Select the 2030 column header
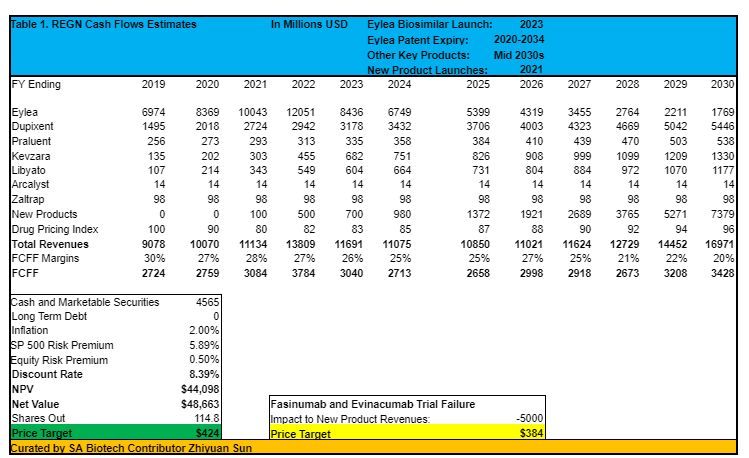 coord(722,85)
